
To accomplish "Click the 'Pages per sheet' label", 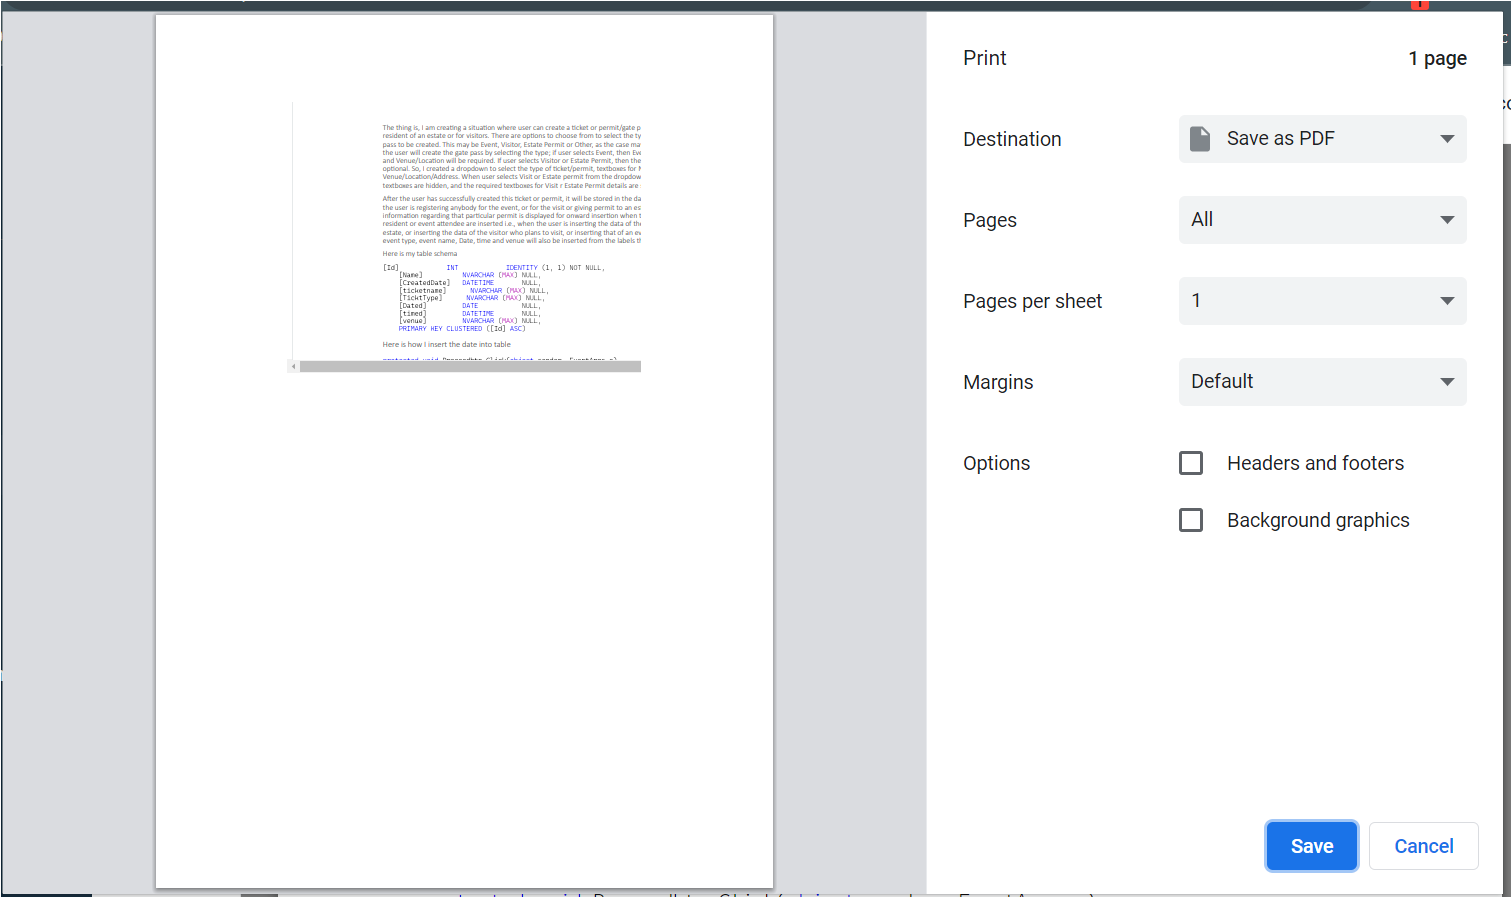I will (x=1032, y=301).
